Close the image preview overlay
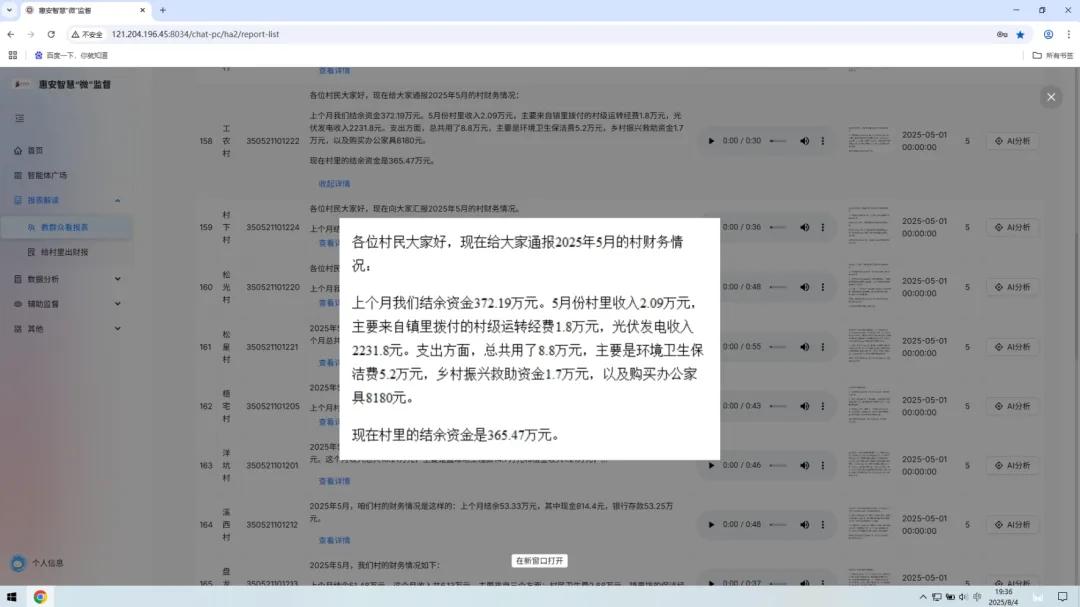The height and width of the screenshot is (607, 1080). [1050, 97]
